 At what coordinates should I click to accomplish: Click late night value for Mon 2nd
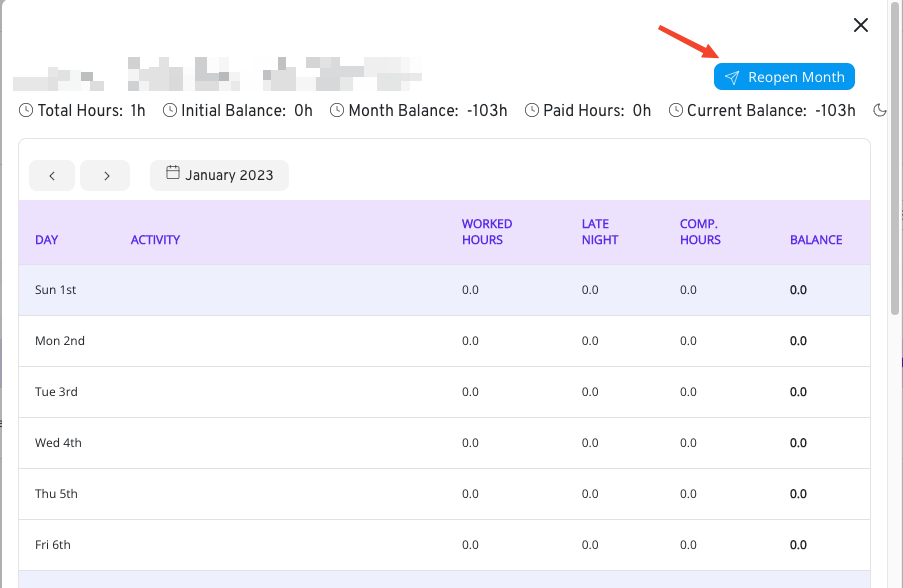(590, 341)
